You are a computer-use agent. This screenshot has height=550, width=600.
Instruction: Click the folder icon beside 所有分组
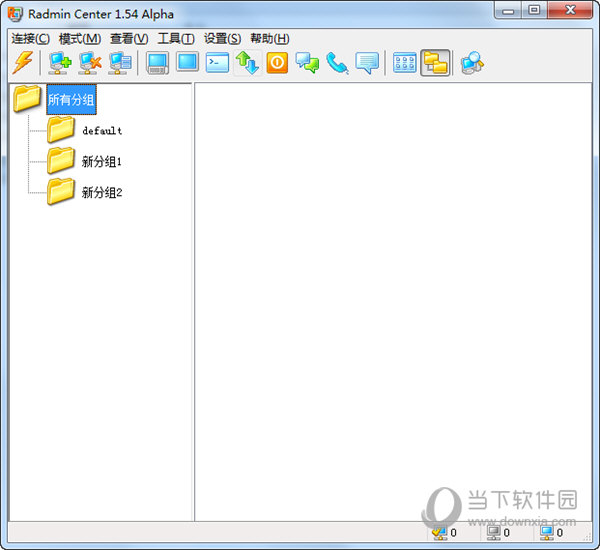27,98
